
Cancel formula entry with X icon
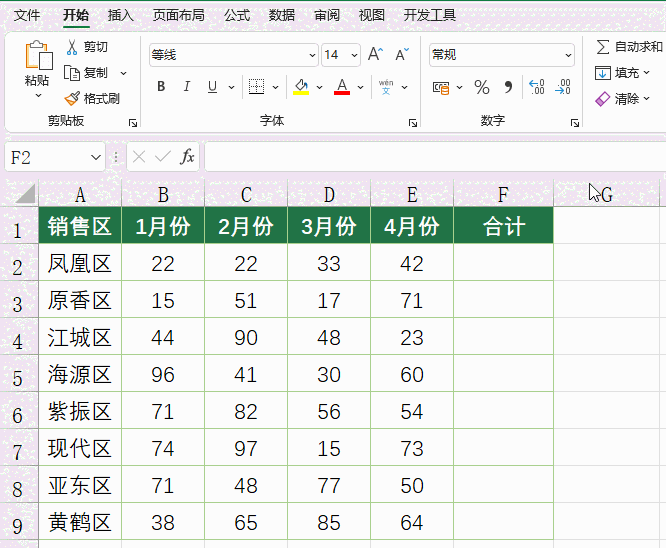pyautogui.click(x=139, y=157)
